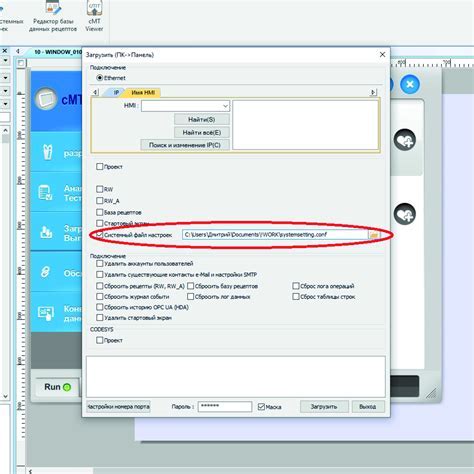
Task: Click the lower heart-plus favorite icon
Action: [x=405, y=214]
